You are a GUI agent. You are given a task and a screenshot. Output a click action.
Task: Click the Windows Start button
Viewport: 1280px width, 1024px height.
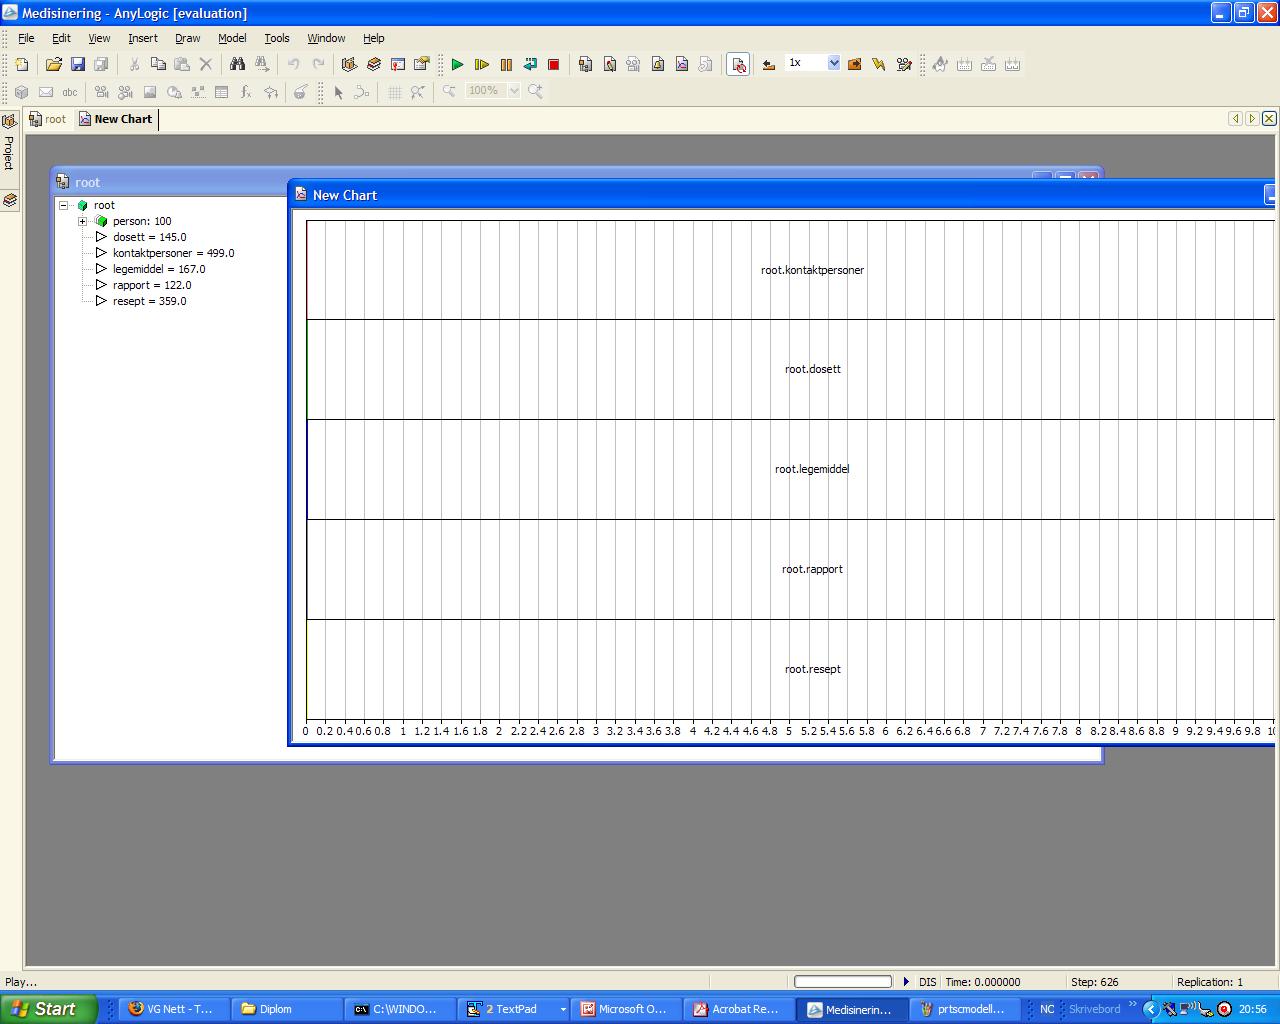pos(48,1009)
